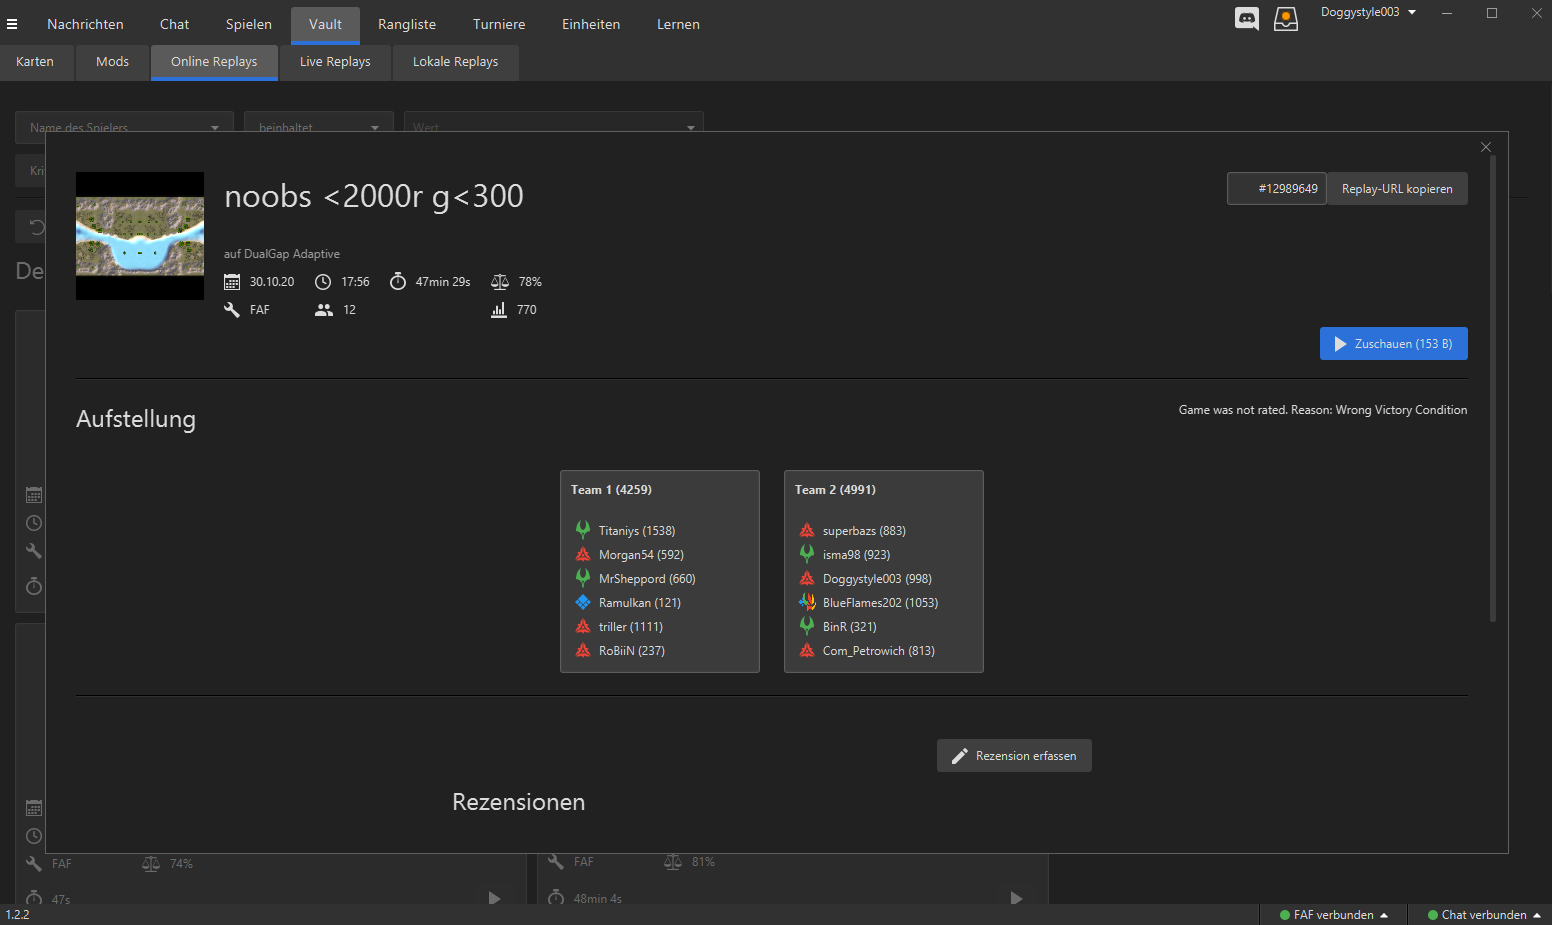This screenshot has width=1552, height=925.
Task: Click the replay ID #12989649 field
Action: click(x=1277, y=189)
